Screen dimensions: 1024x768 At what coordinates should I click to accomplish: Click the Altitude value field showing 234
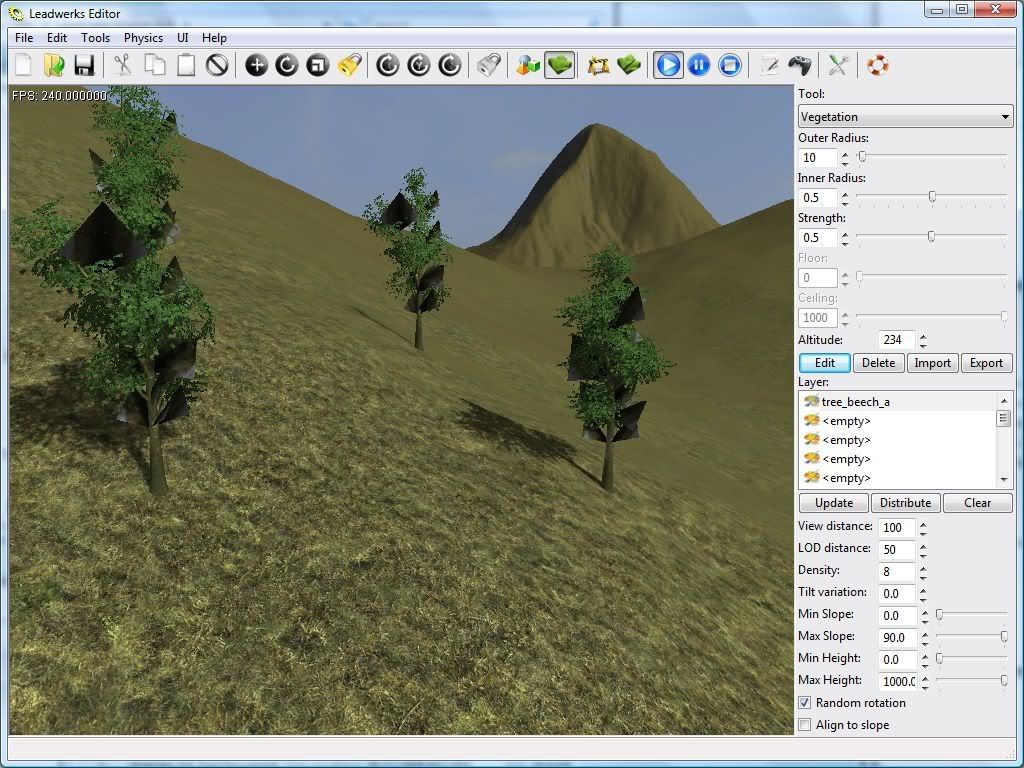coord(897,340)
